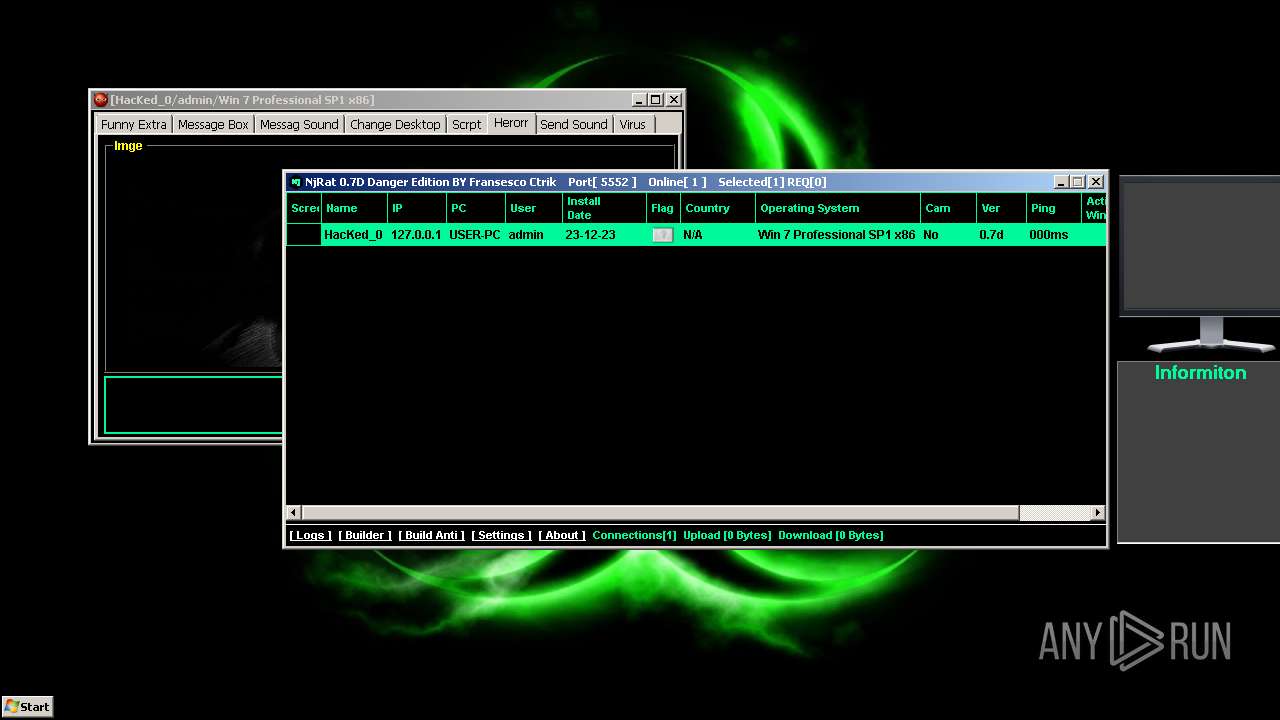The width and height of the screenshot is (1280, 720).
Task: Switch to the Message Box tab
Action: click(x=213, y=124)
